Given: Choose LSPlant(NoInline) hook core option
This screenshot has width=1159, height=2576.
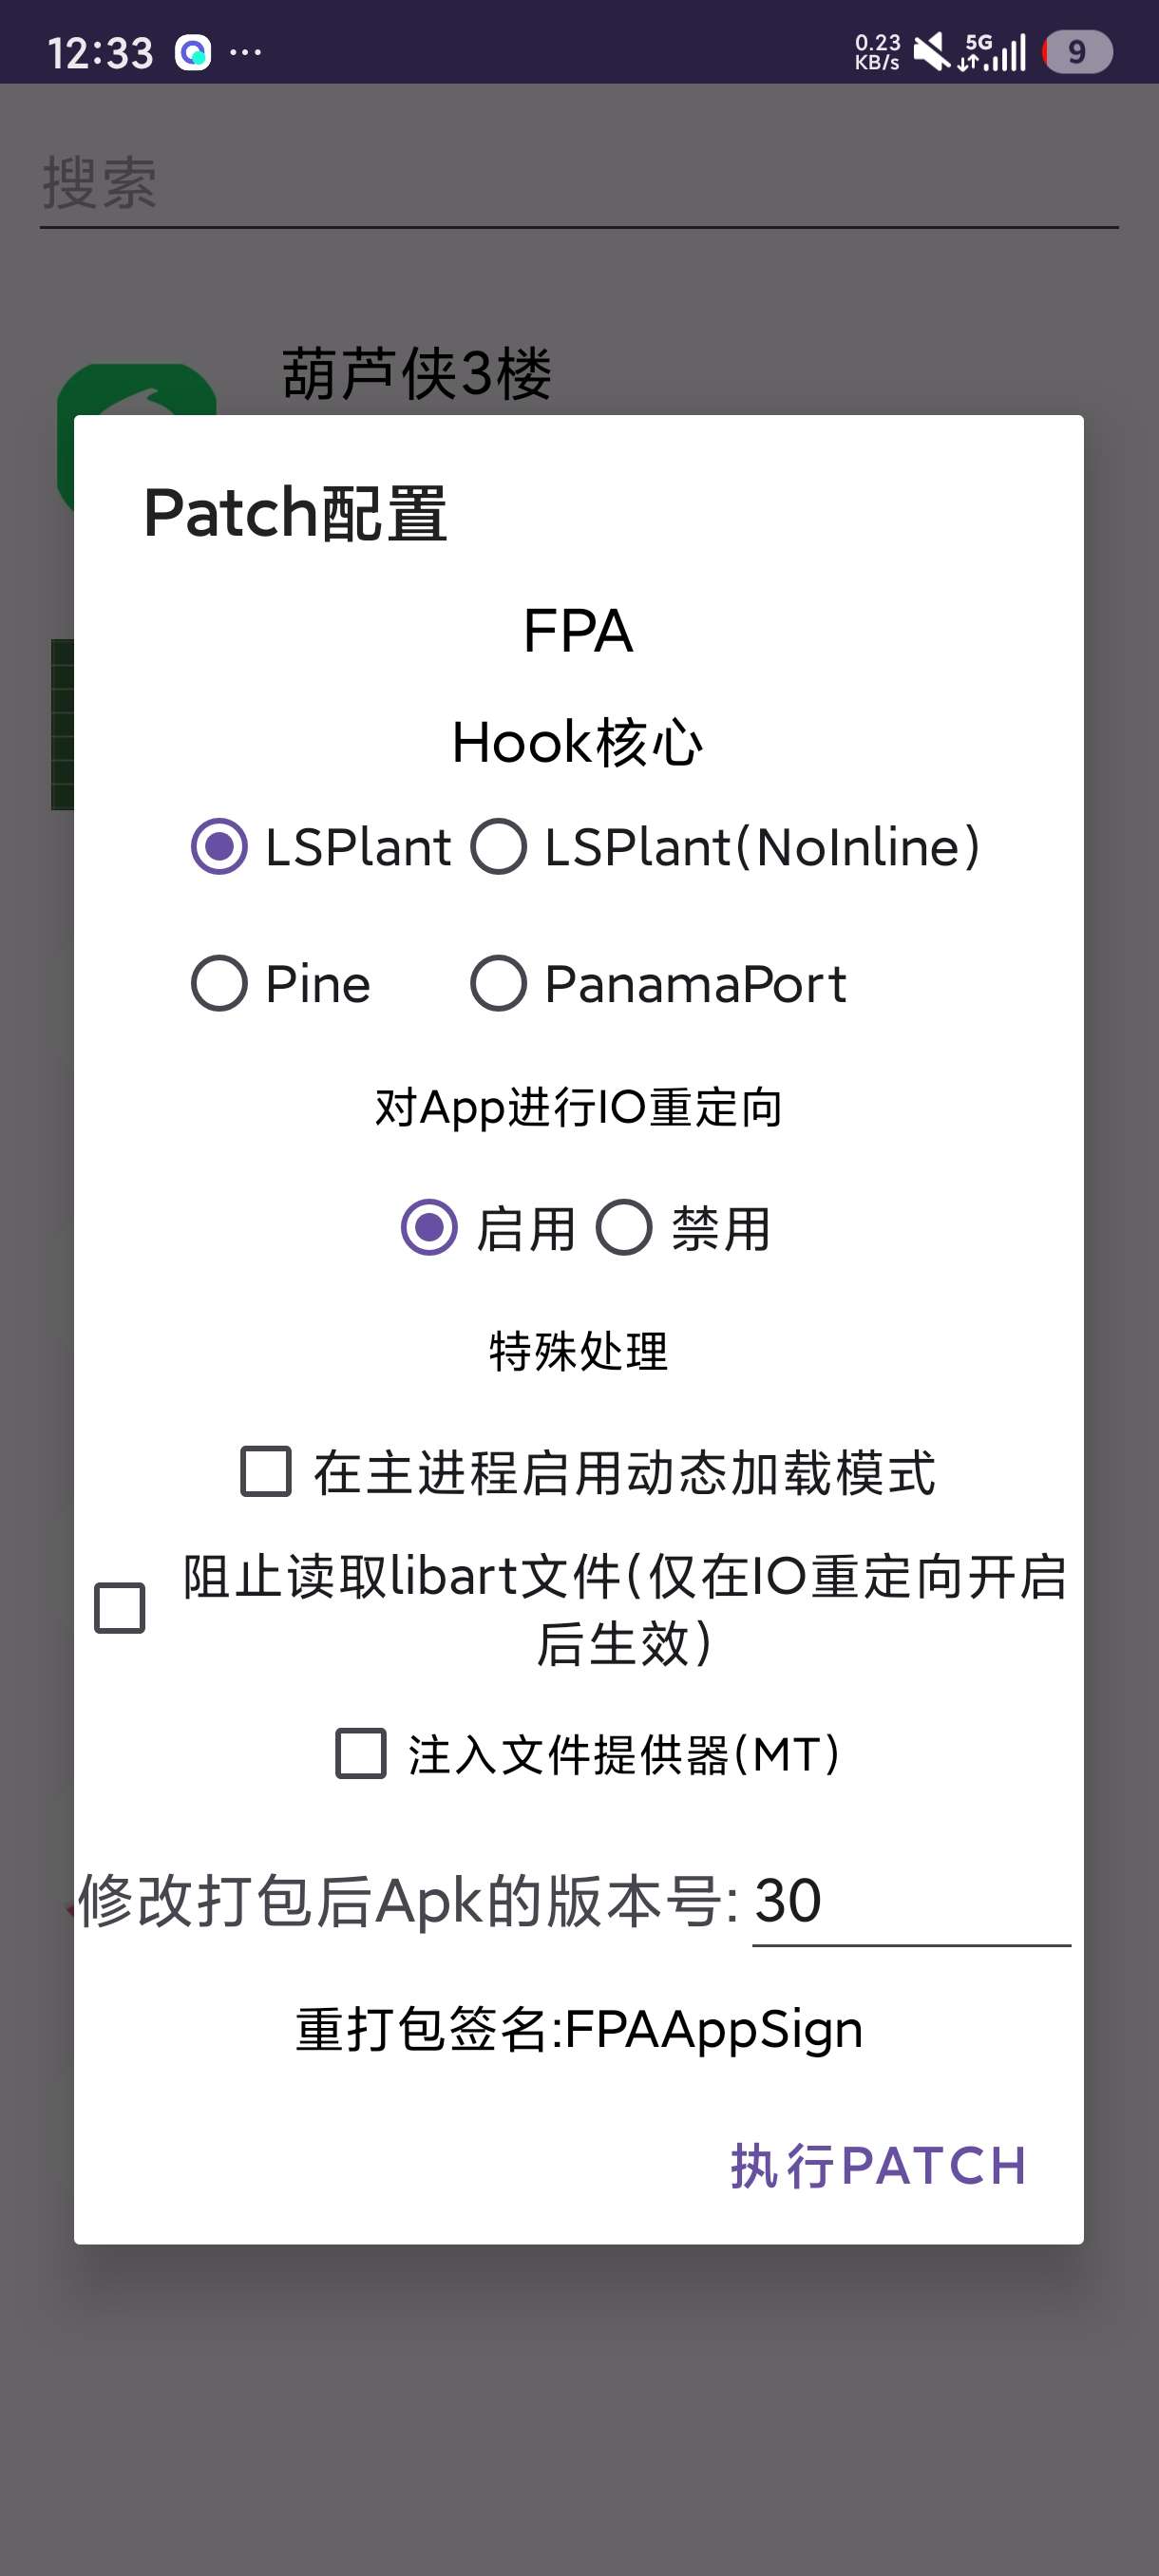Looking at the screenshot, I should click(499, 847).
